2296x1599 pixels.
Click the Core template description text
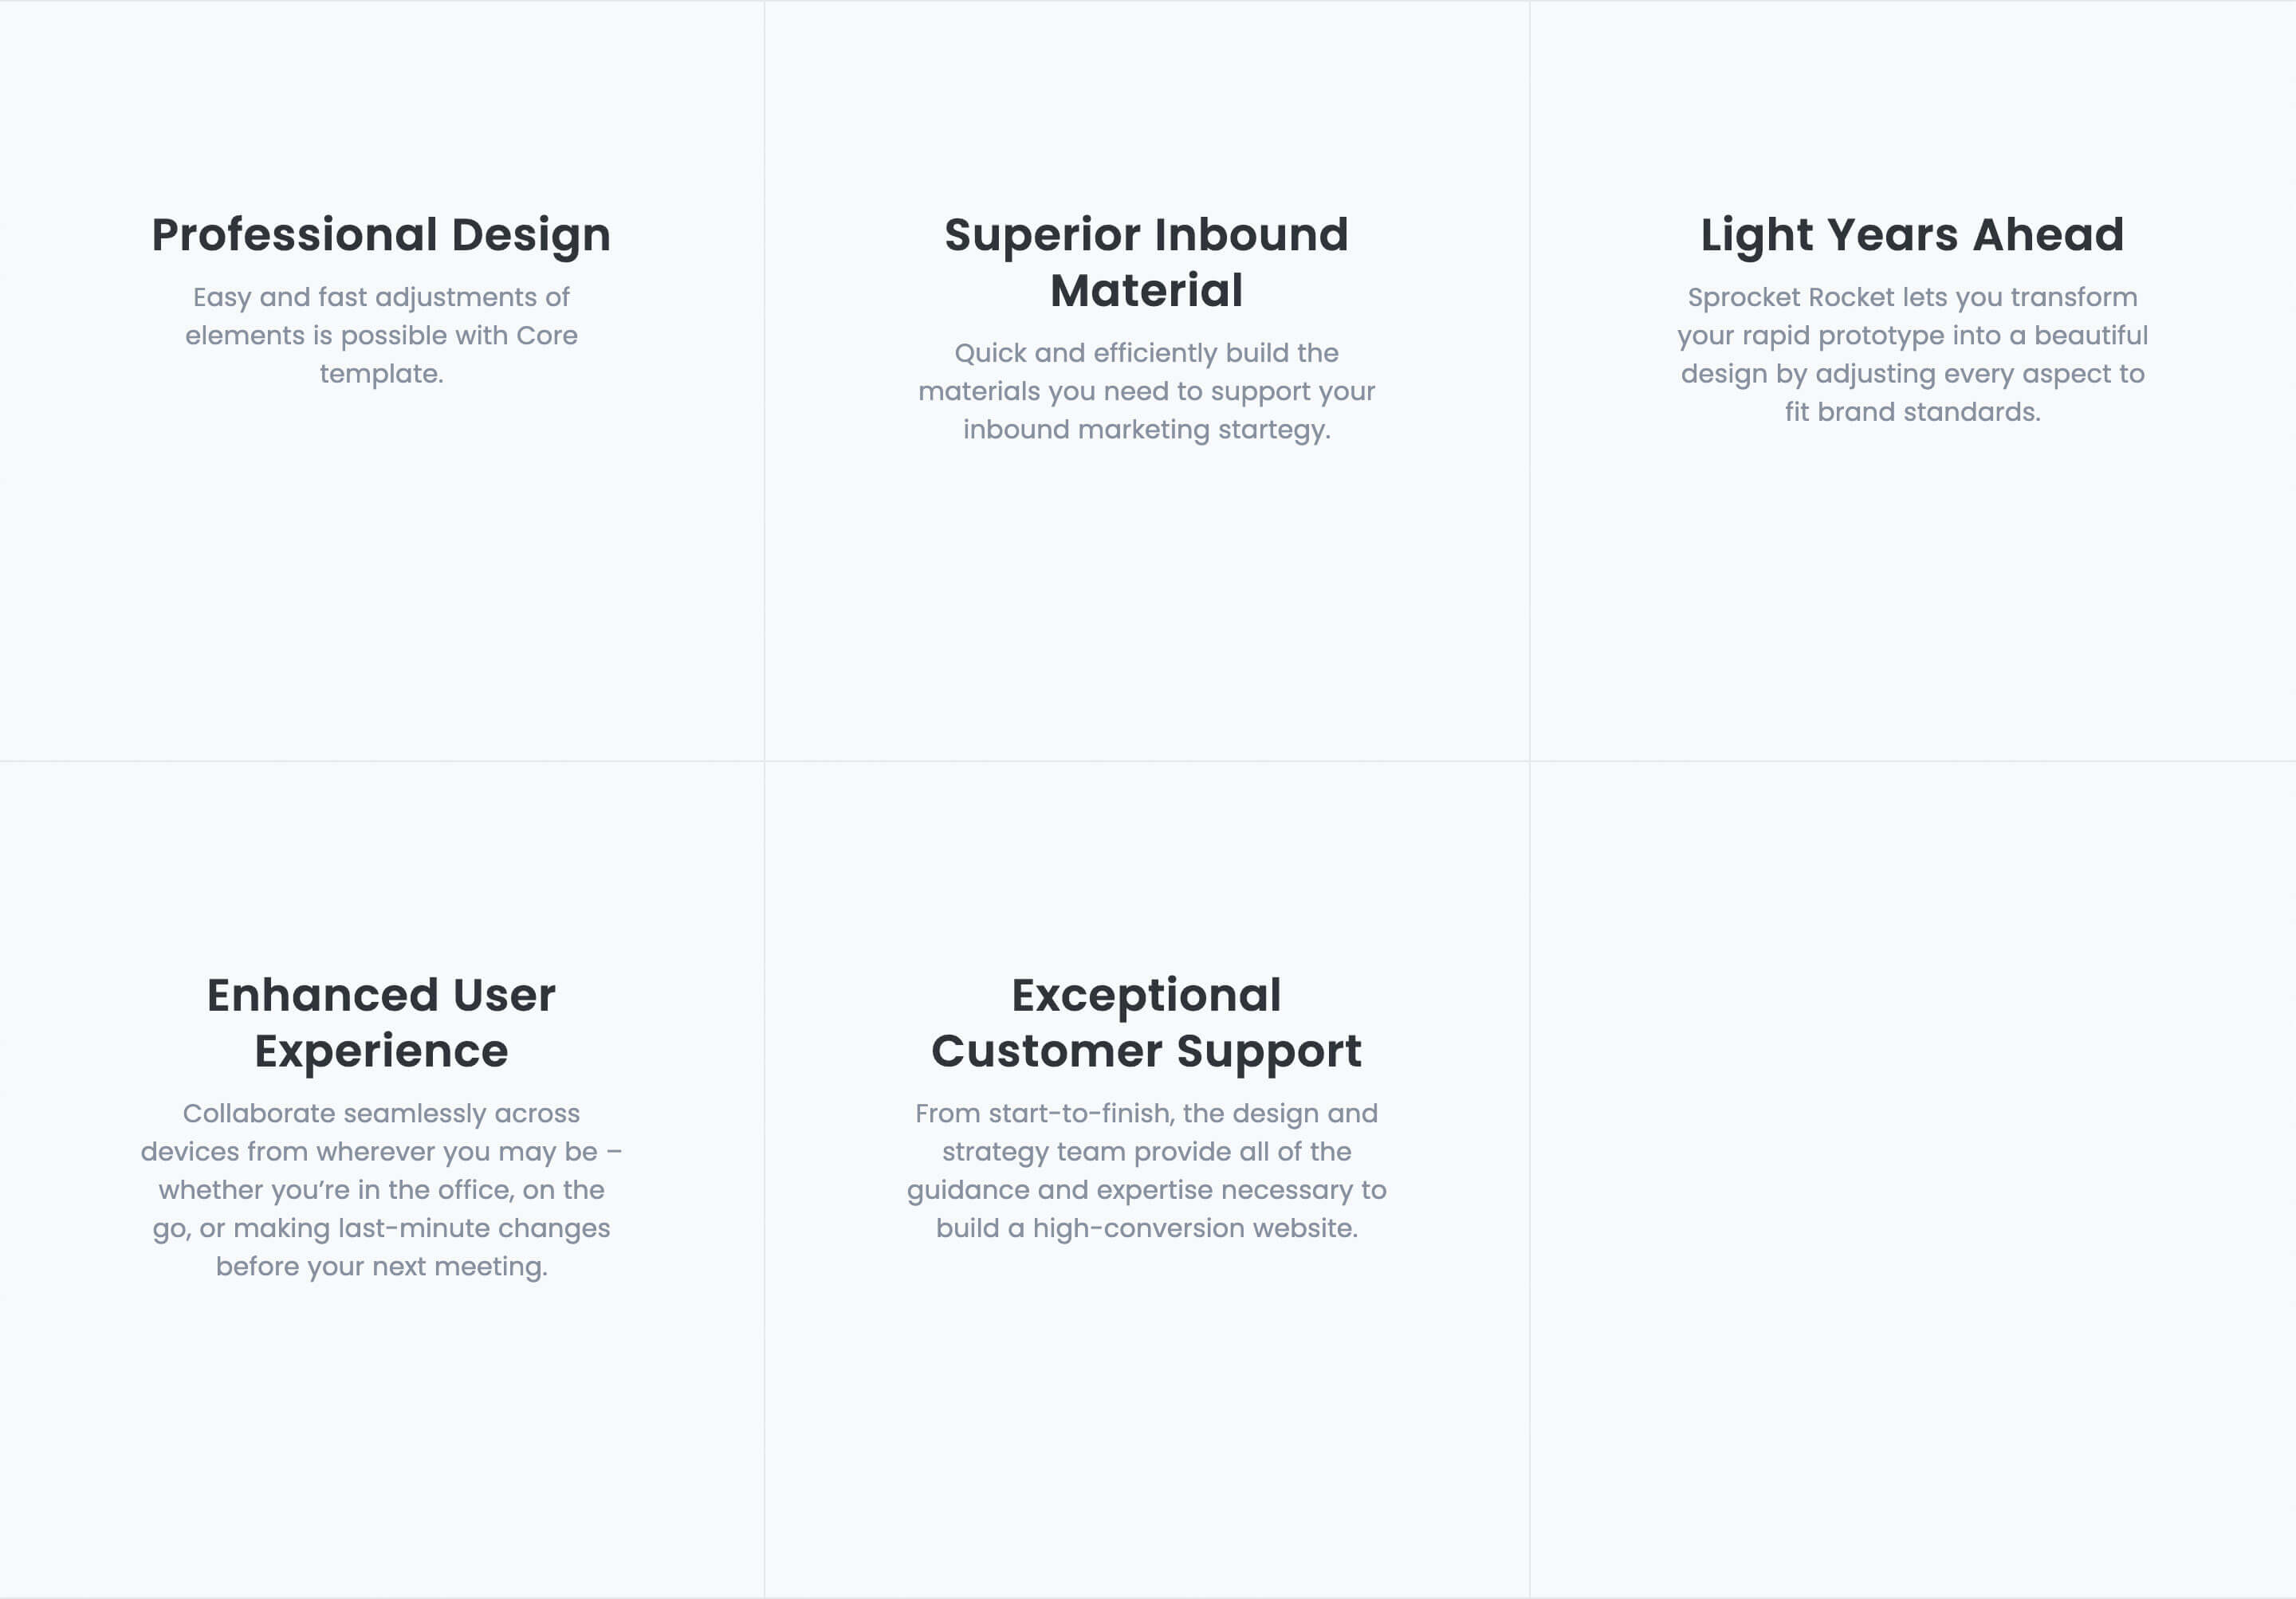click(x=381, y=335)
